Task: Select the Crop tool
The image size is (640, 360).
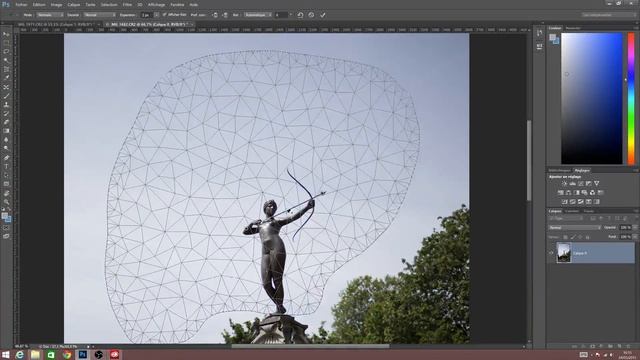Action: [x=6, y=69]
